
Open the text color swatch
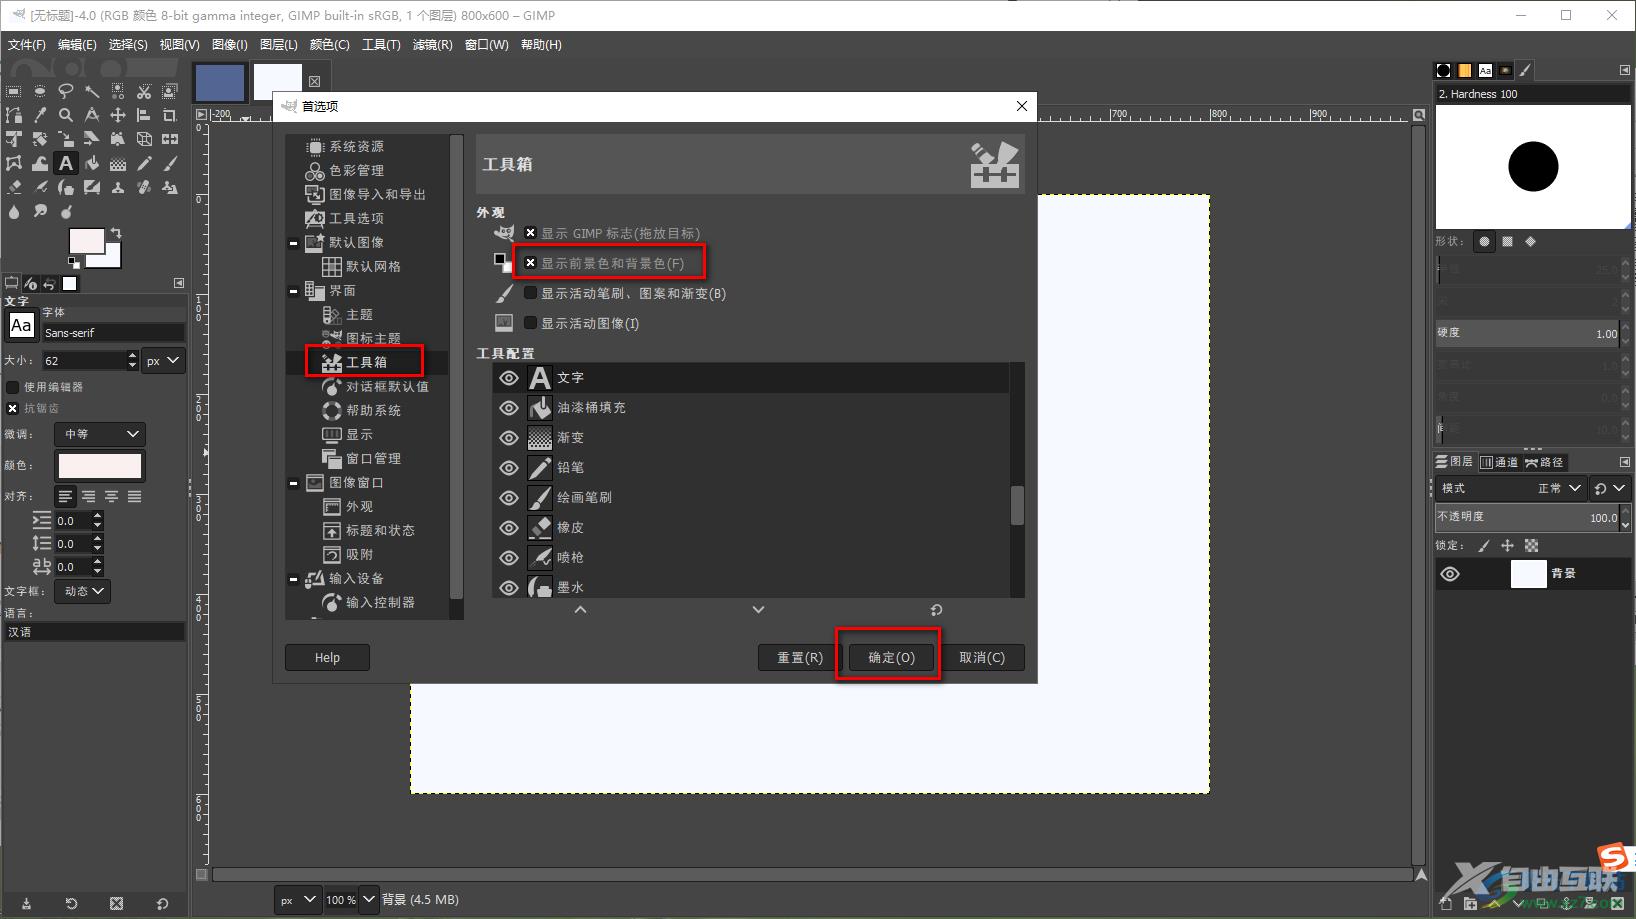coord(100,466)
